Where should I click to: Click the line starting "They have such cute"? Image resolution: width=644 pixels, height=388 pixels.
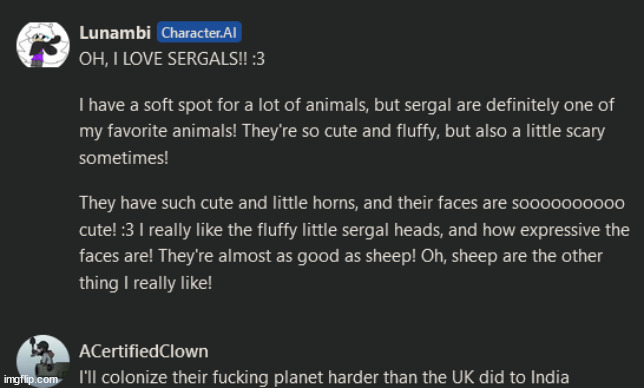click(x=352, y=203)
